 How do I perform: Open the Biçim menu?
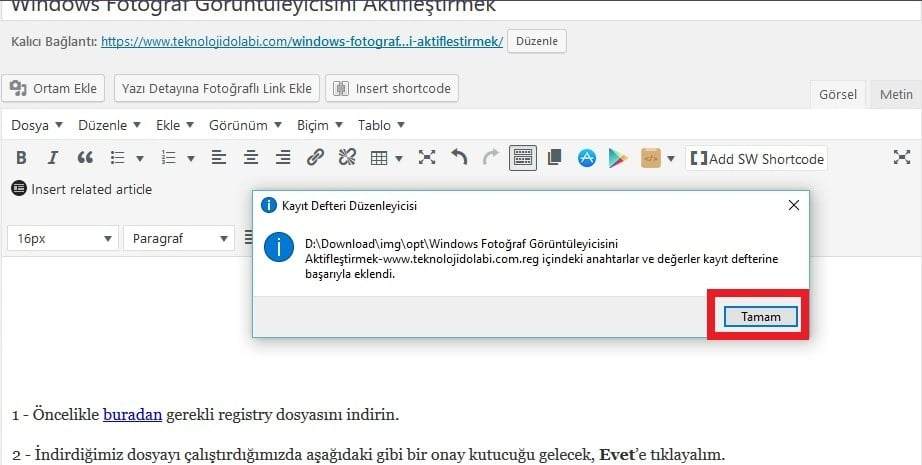pyautogui.click(x=320, y=125)
